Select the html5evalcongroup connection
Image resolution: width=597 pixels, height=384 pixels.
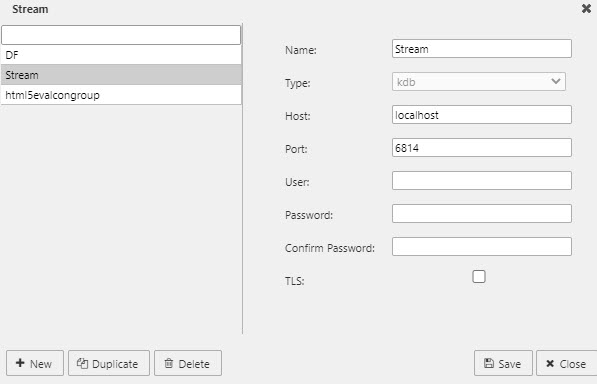(121, 95)
